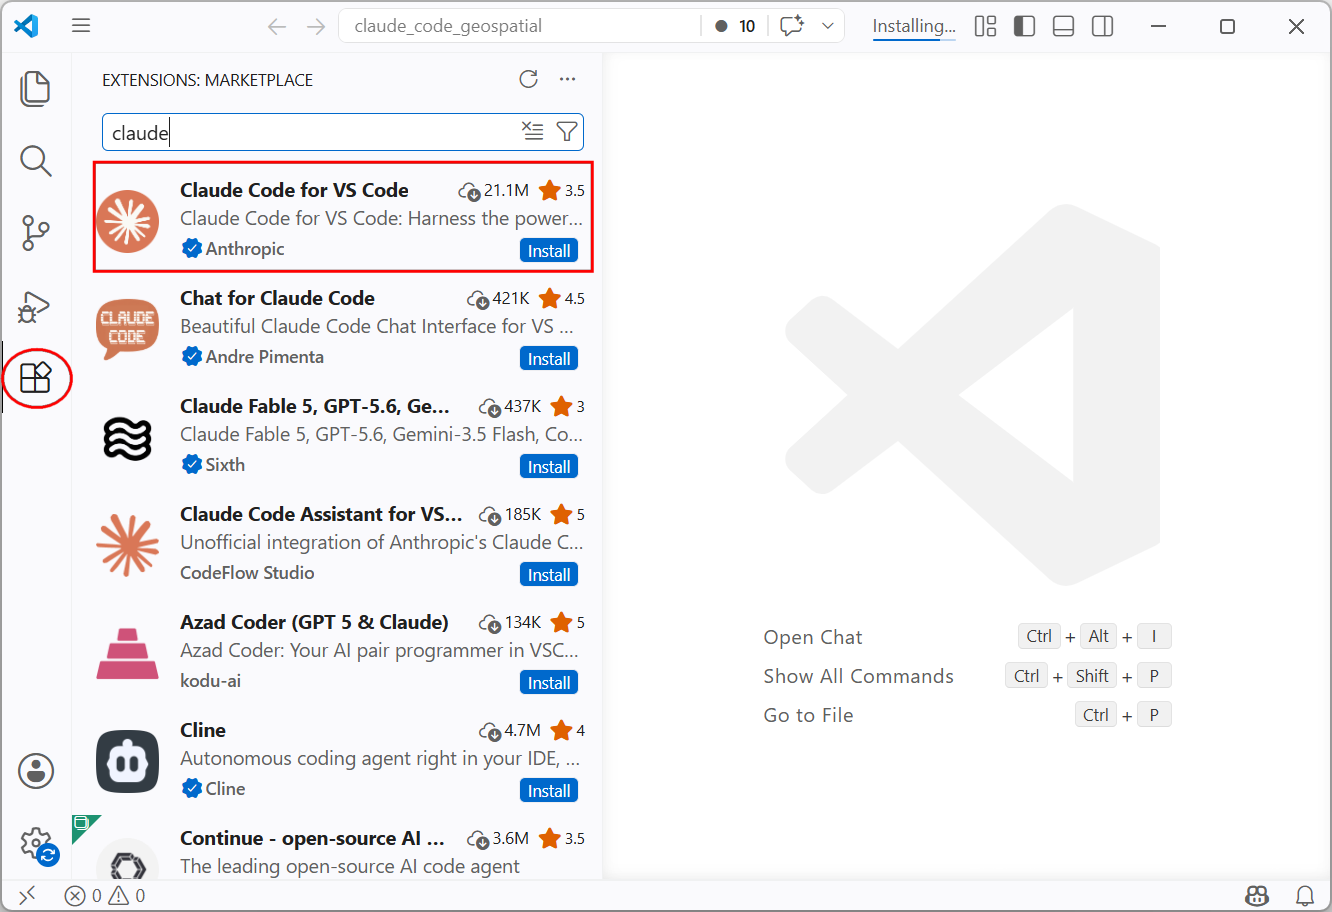
Task: Click the 'kodu-ai' publisher name
Action: point(210,681)
